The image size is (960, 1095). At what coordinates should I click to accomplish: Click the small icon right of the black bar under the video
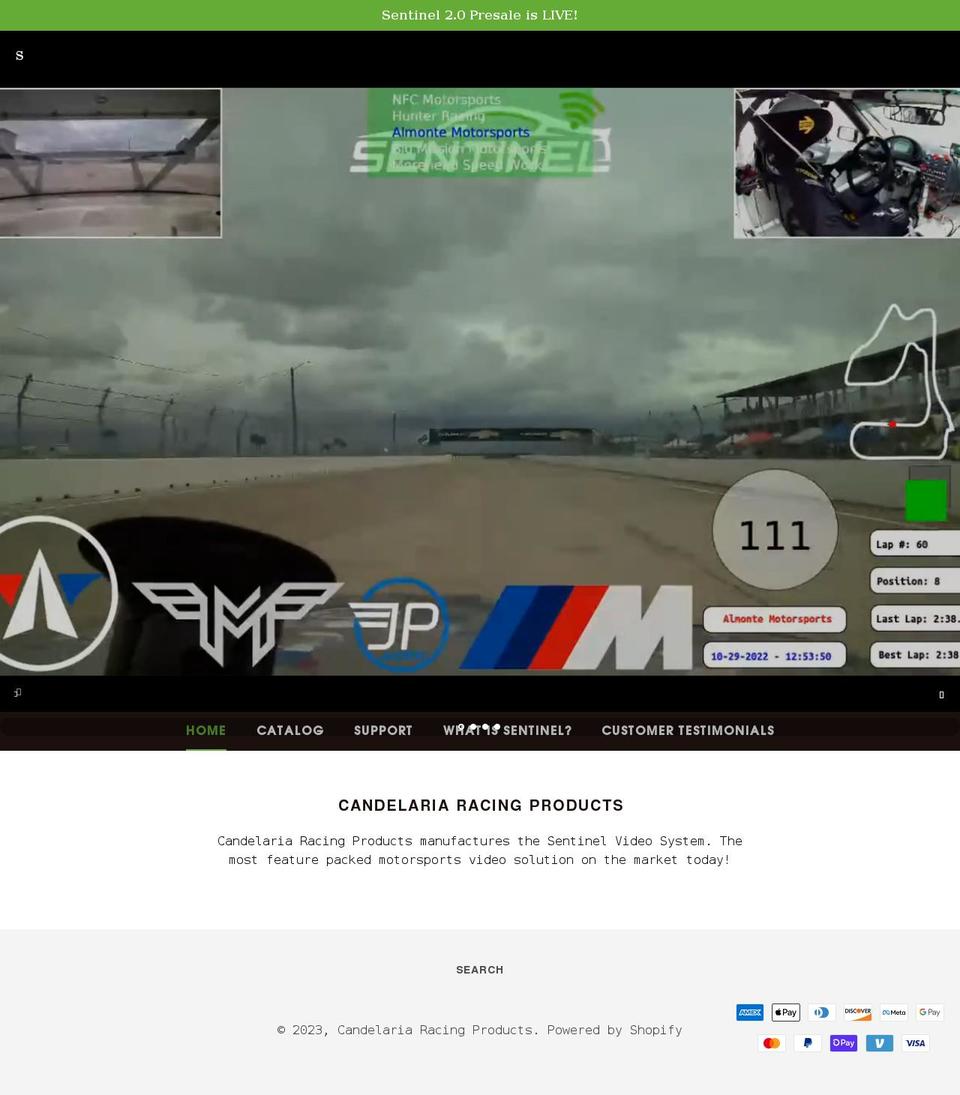[941, 695]
